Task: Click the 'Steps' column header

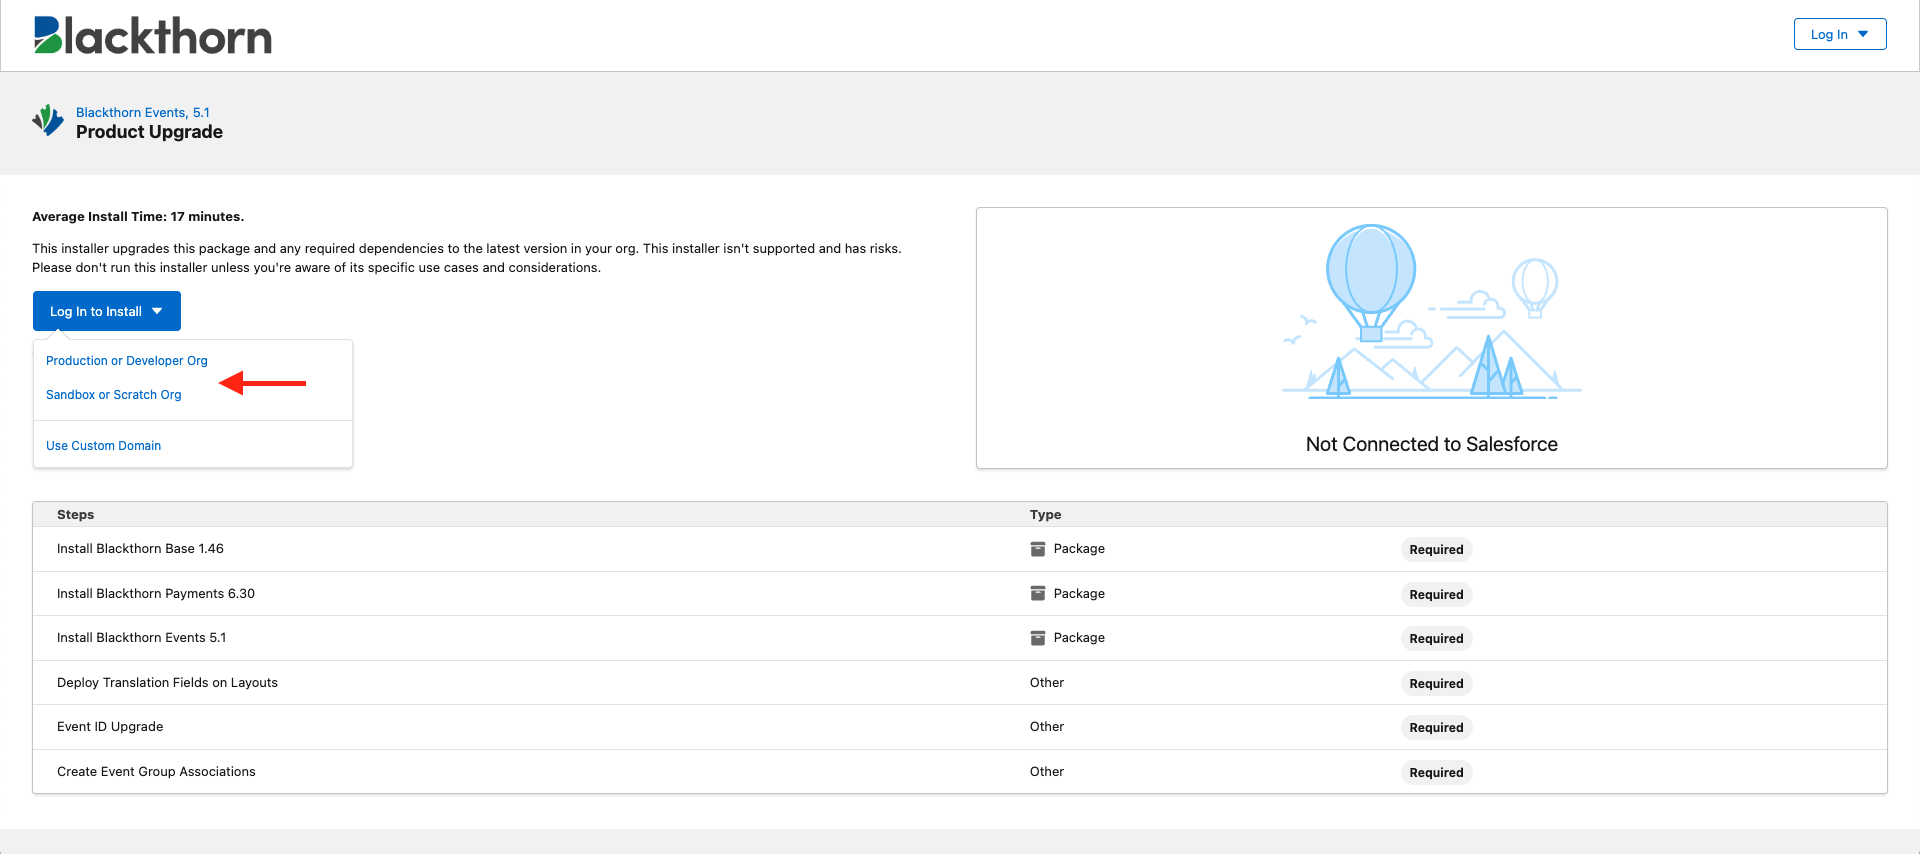Action: coord(75,515)
